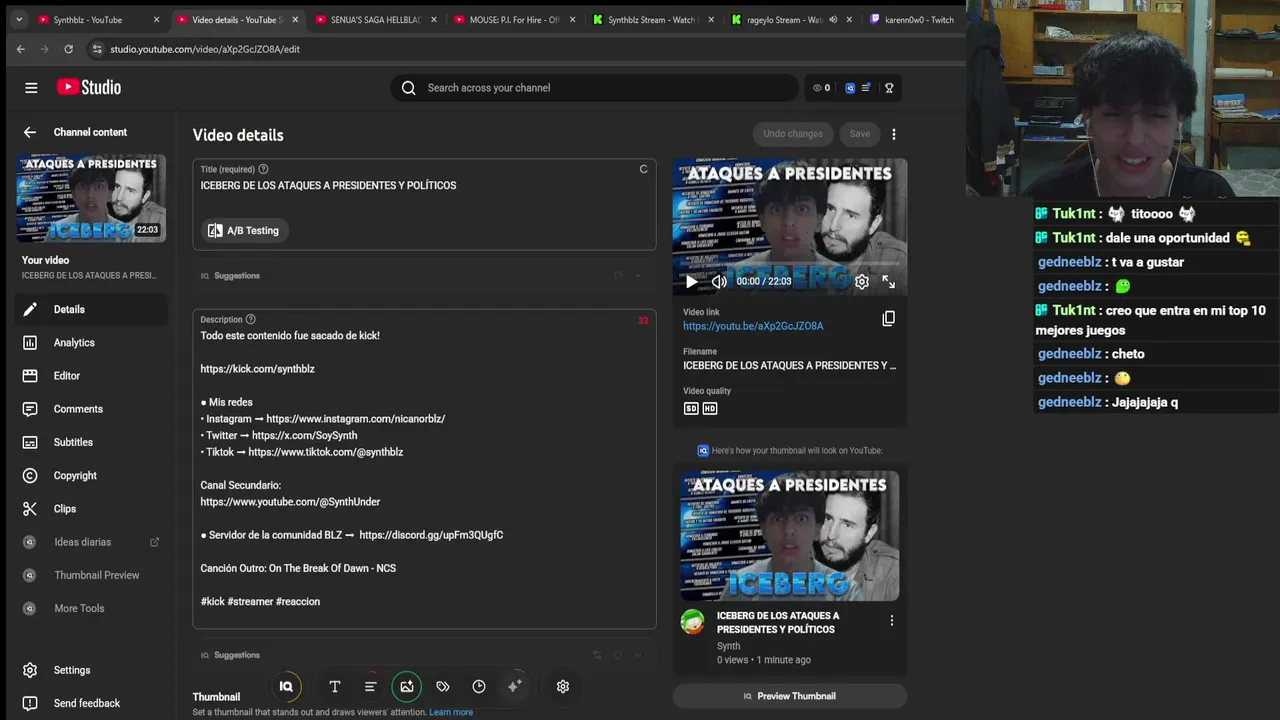
Task: Click the Save button
Action: point(860,134)
